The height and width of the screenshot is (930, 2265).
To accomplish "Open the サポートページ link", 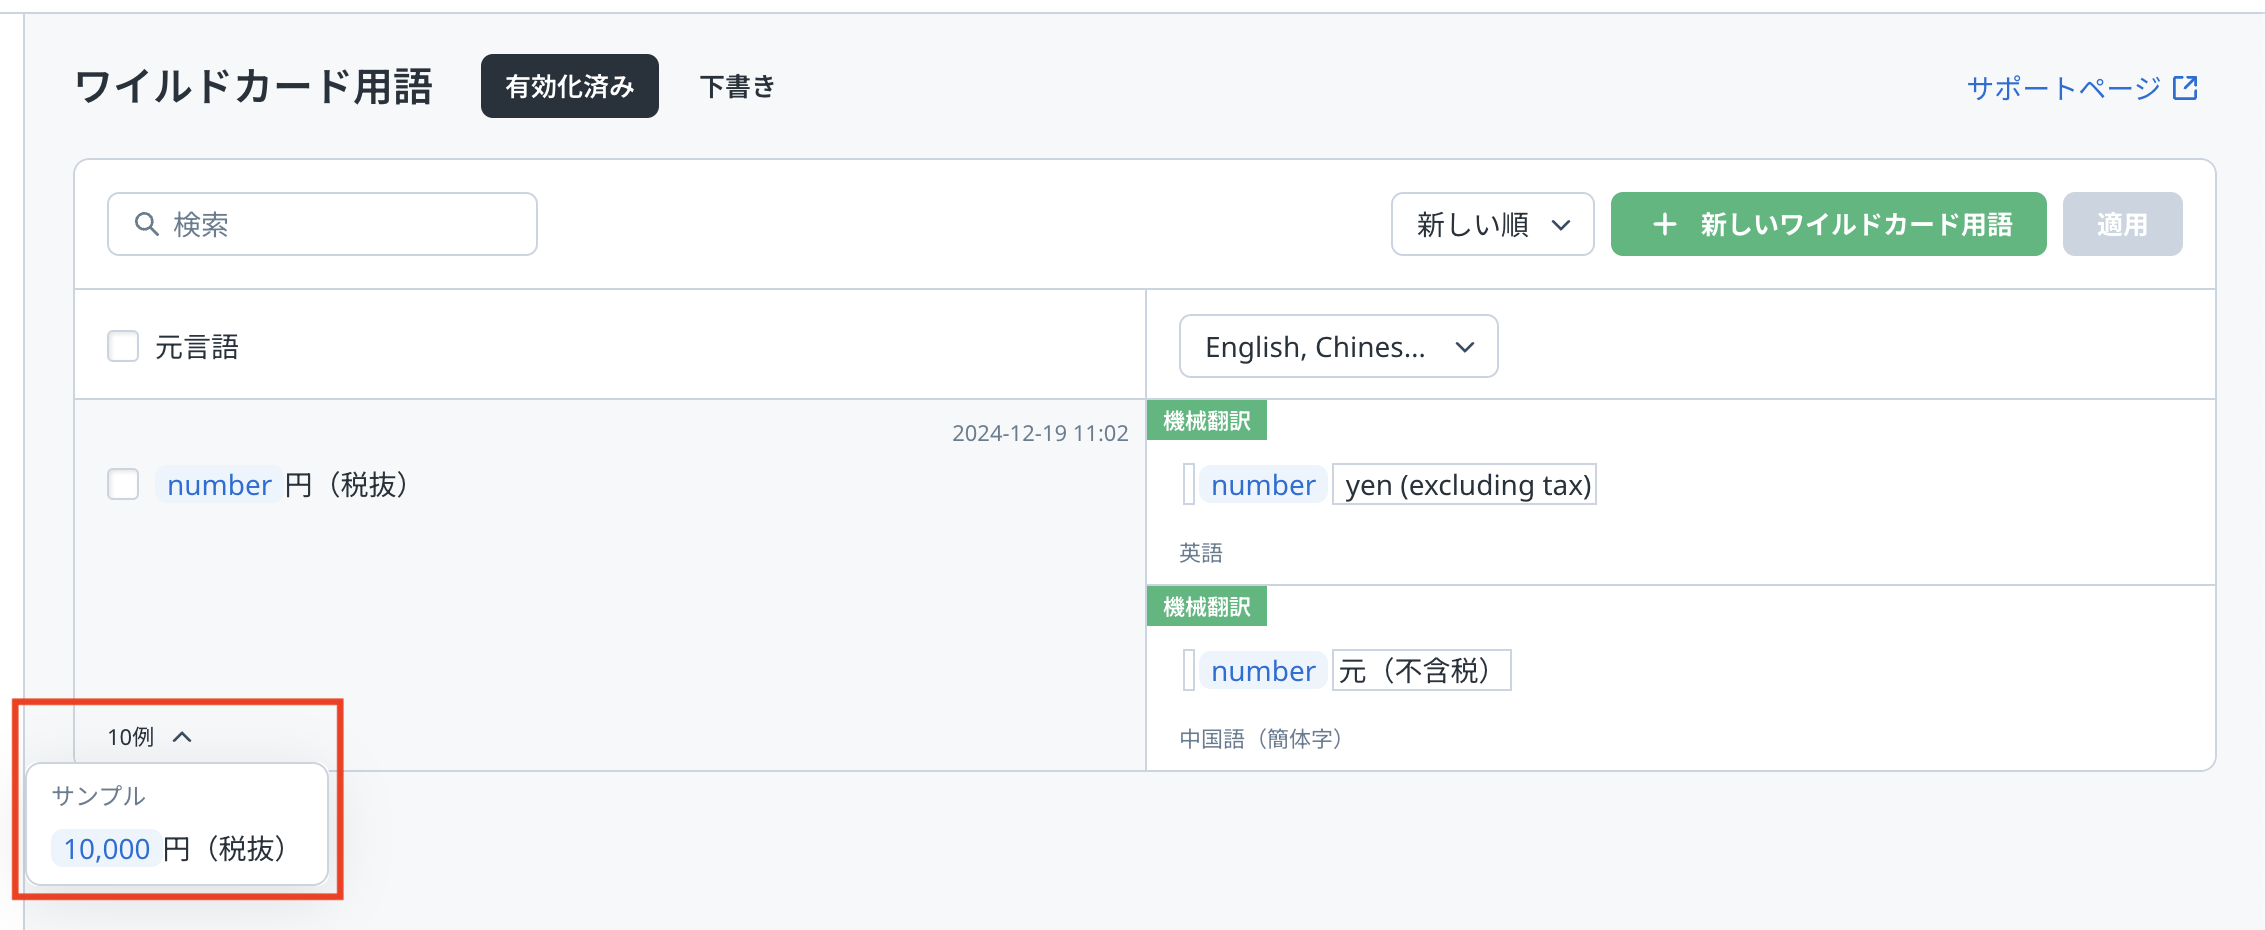I will coord(2063,88).
